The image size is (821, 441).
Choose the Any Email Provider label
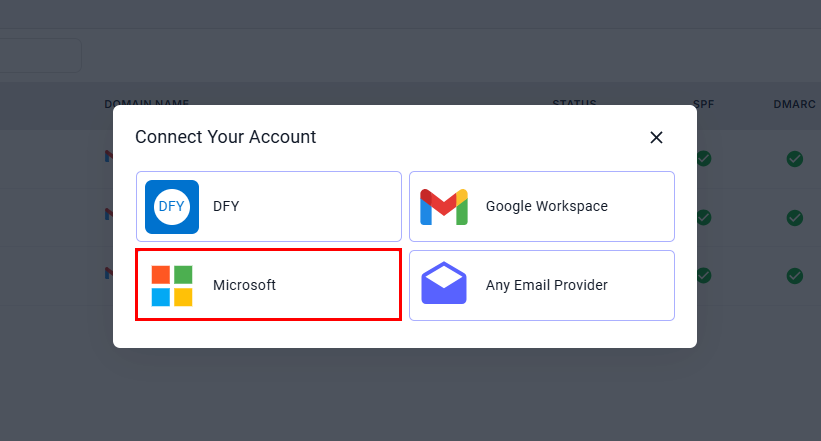coord(546,285)
